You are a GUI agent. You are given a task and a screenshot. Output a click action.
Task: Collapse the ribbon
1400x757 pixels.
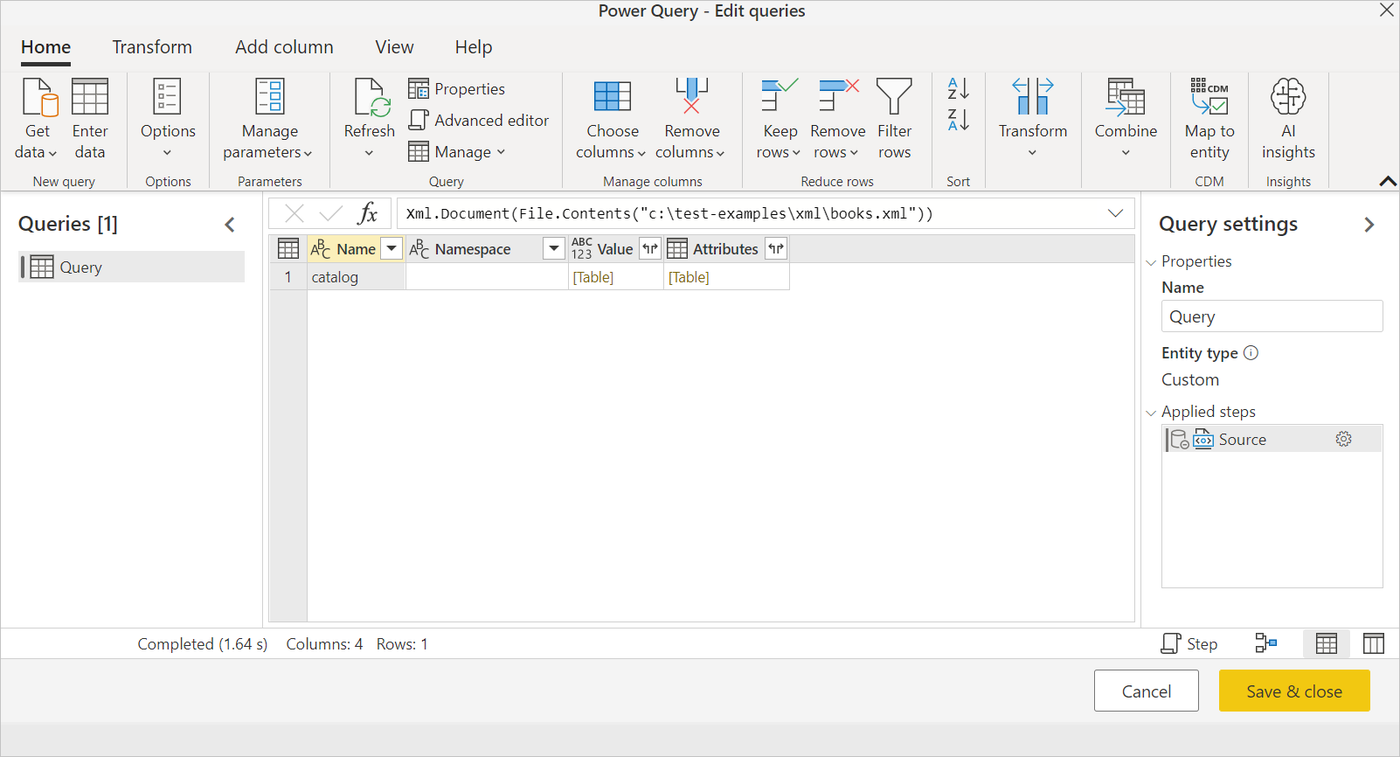point(1387,181)
